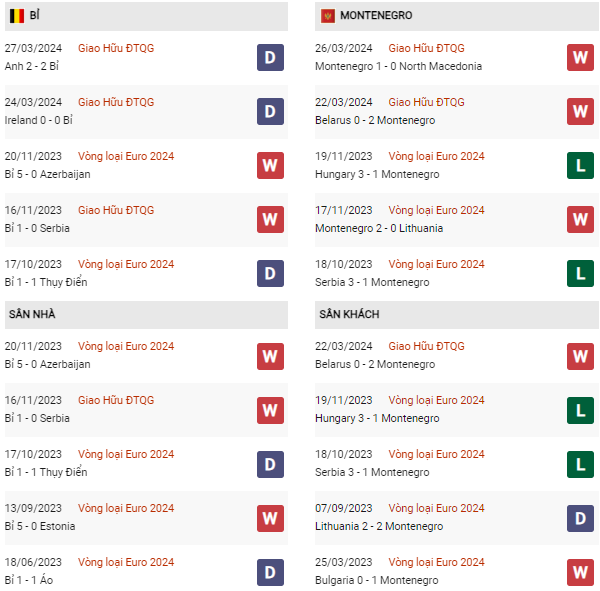Screen dimensions: 600x591
Task: Click the L badge for Hungary 3-1 Montenegro in top section
Action: [x=580, y=165]
